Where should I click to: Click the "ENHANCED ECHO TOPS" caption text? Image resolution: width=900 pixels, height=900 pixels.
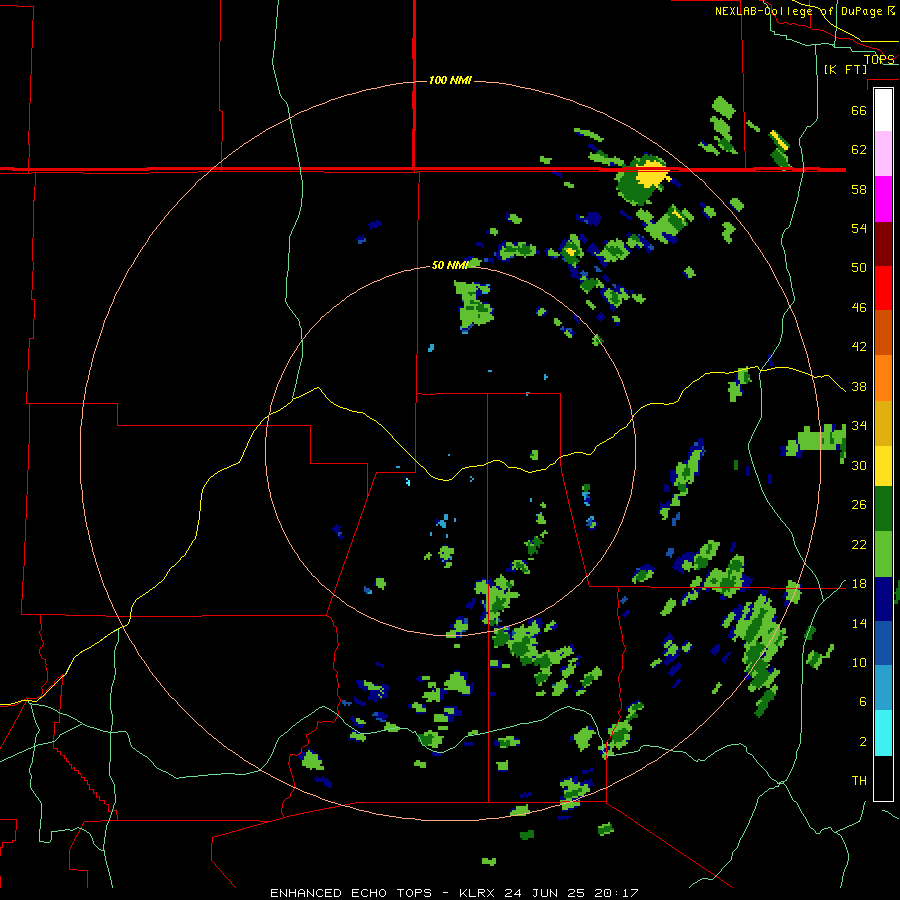coord(351,893)
